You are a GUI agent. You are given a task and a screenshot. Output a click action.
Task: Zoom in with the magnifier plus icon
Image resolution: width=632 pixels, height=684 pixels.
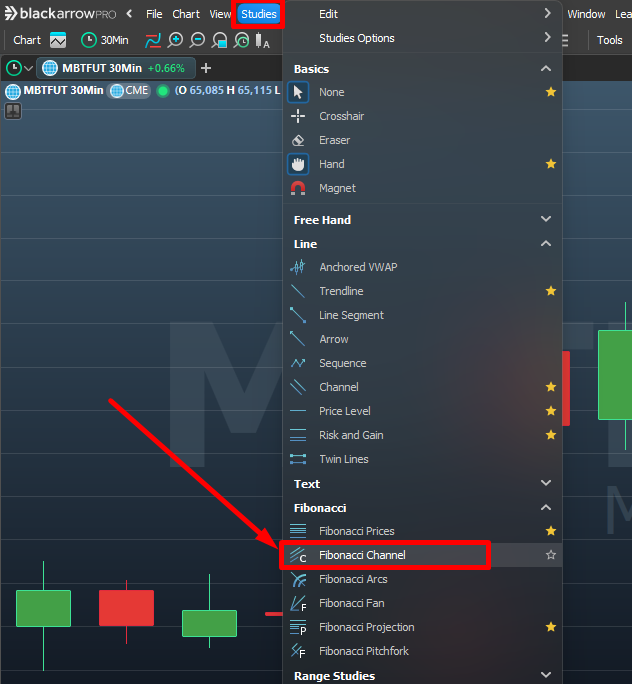click(x=175, y=40)
